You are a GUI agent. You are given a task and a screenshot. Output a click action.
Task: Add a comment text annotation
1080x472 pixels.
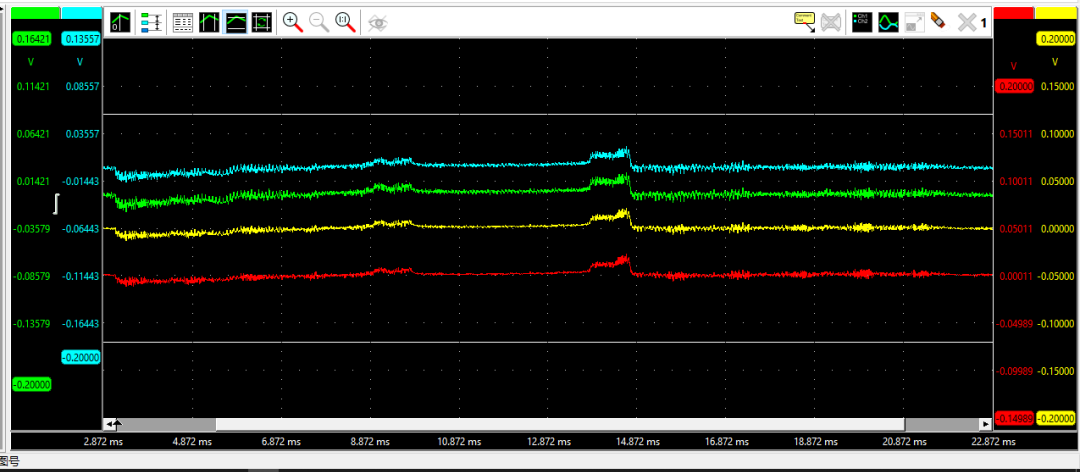(x=804, y=22)
